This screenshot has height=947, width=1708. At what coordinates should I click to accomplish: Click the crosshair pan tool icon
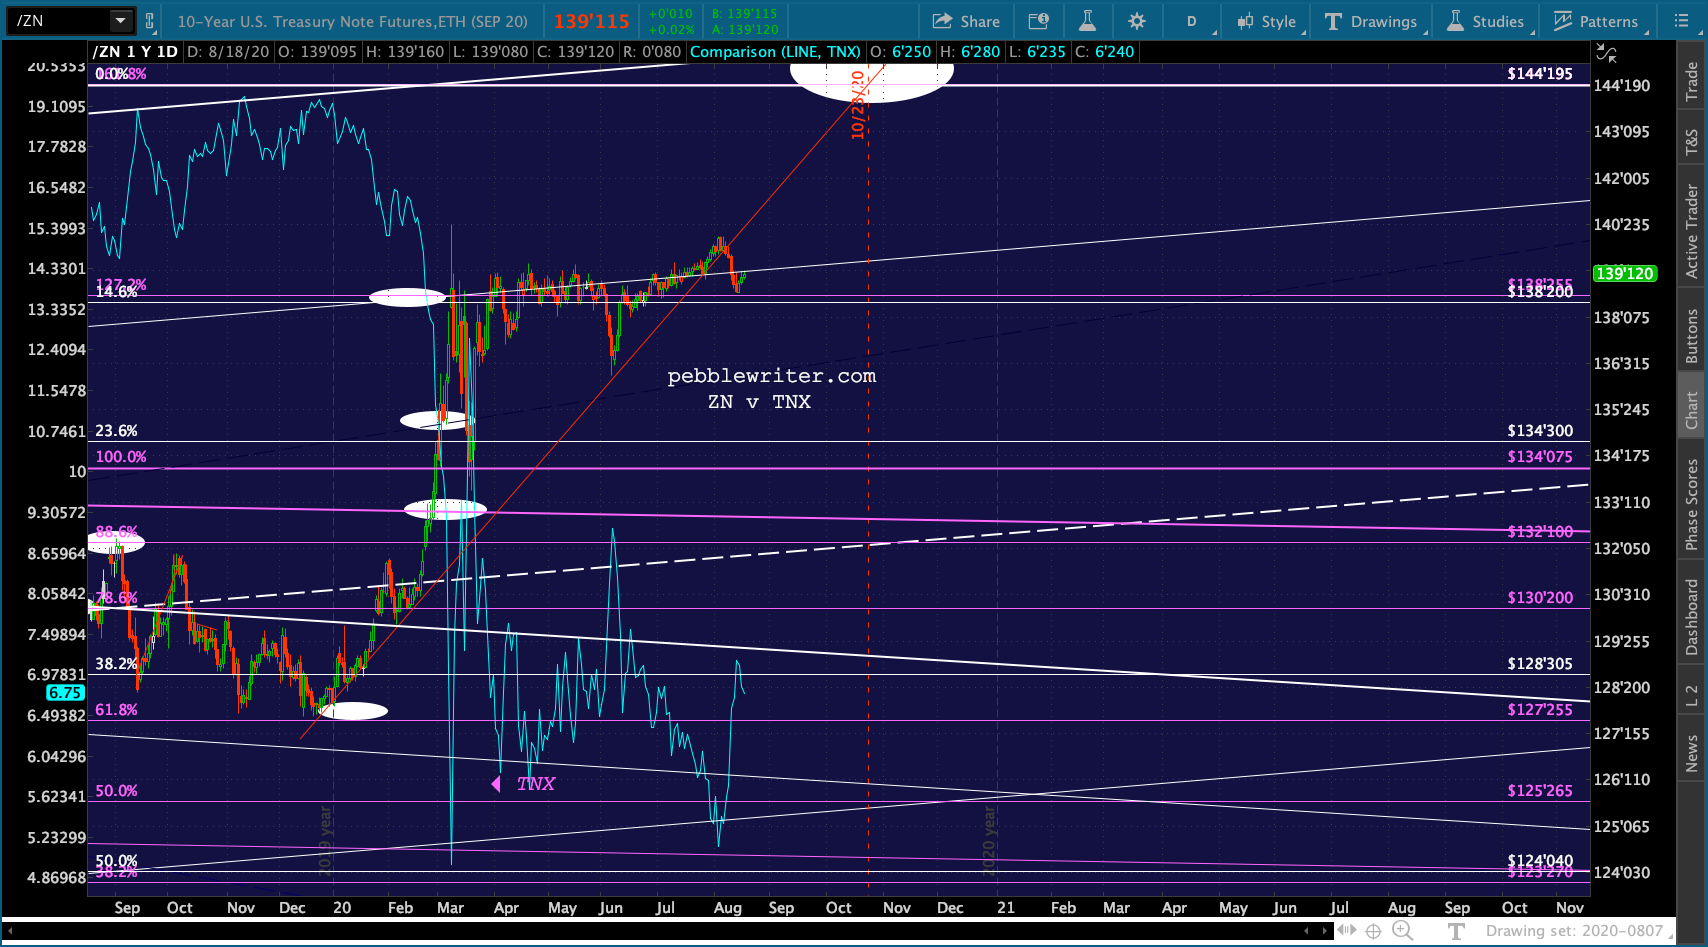(x=1374, y=931)
